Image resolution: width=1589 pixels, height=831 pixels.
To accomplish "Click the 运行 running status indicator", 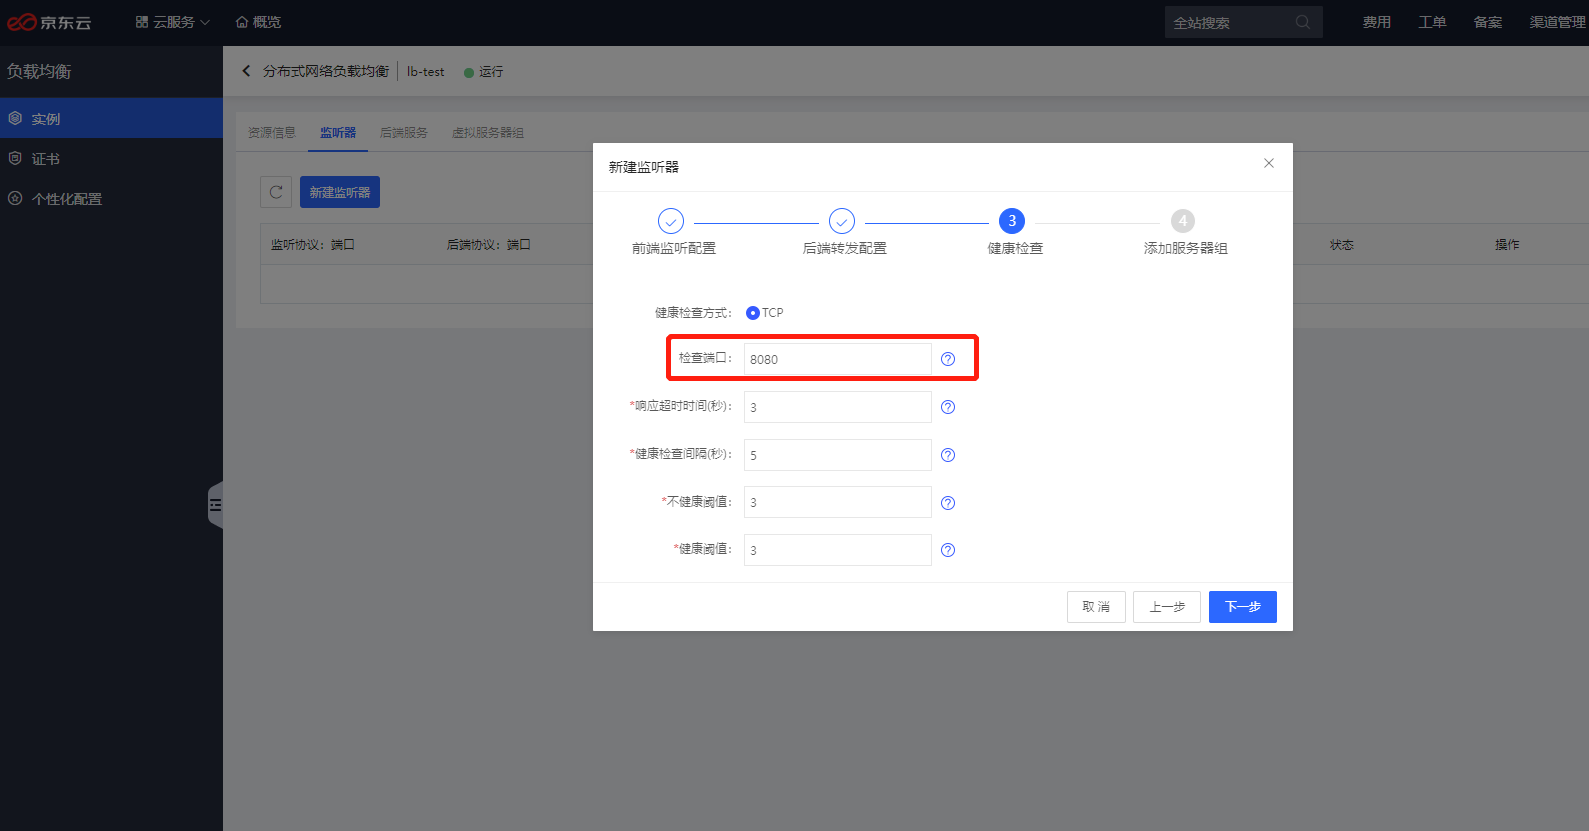I will pyautogui.click(x=484, y=72).
